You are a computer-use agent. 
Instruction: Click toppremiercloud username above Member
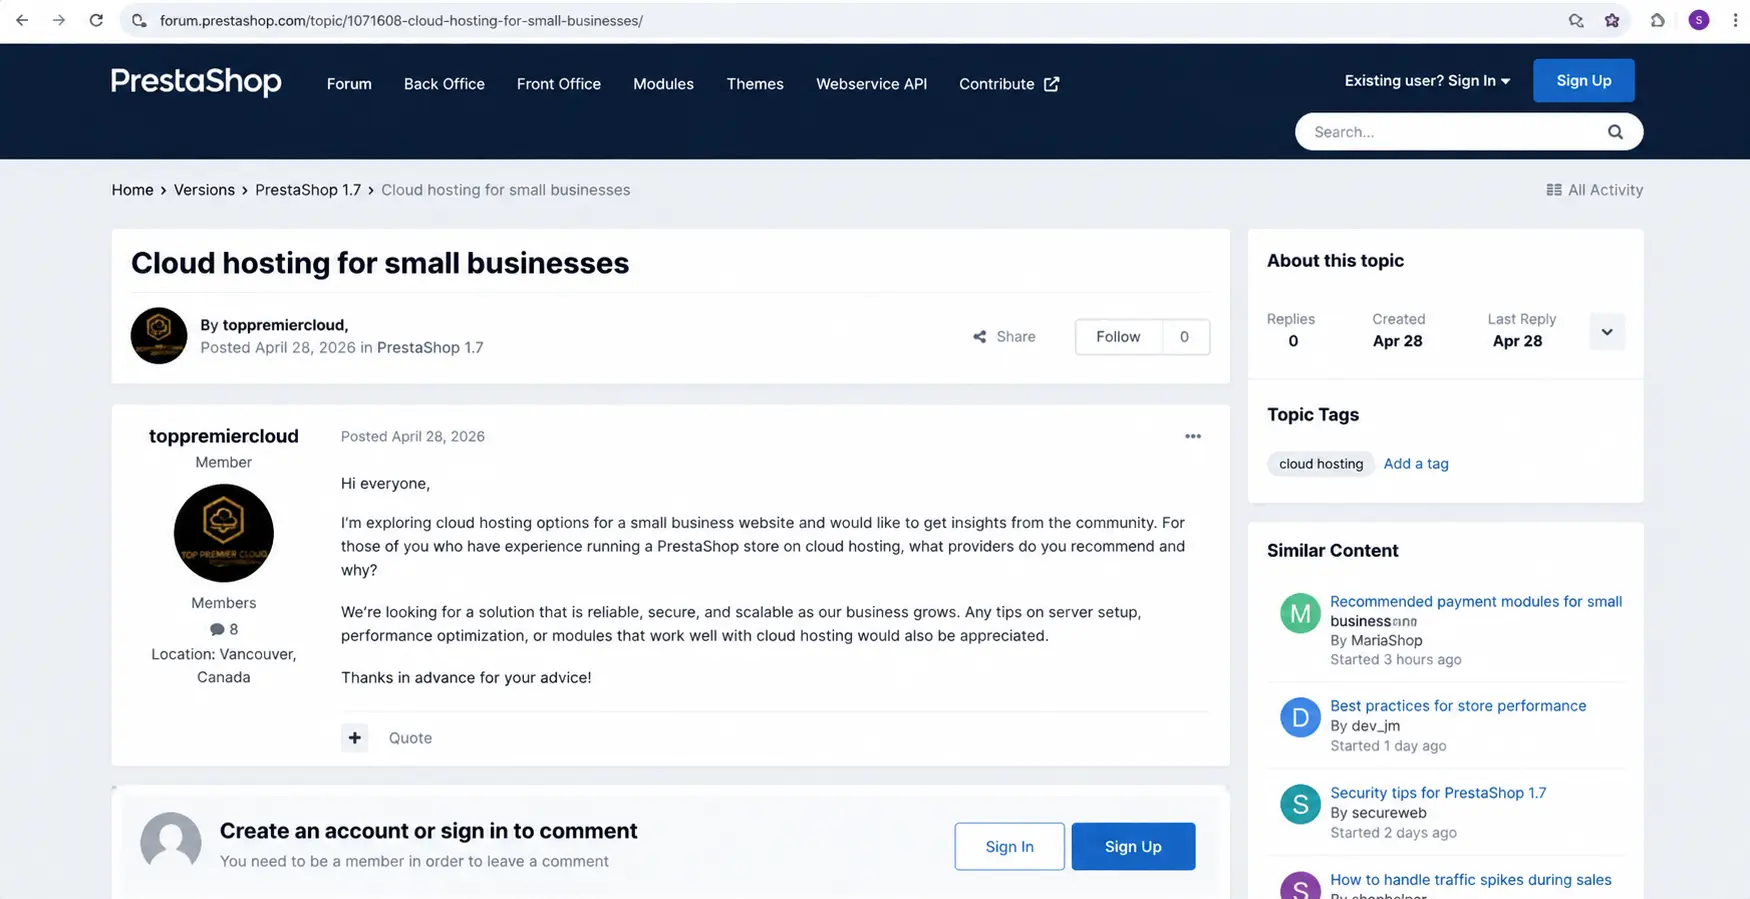(224, 436)
